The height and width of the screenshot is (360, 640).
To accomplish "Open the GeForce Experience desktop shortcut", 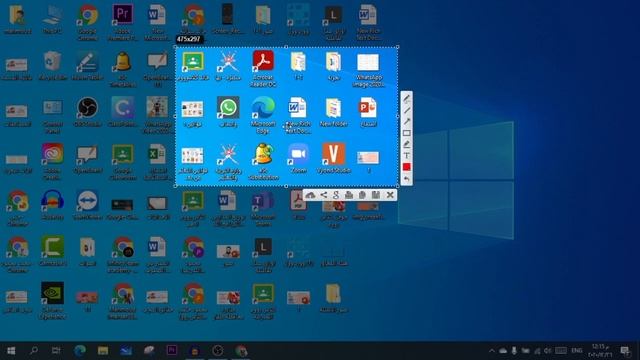I will (52, 300).
